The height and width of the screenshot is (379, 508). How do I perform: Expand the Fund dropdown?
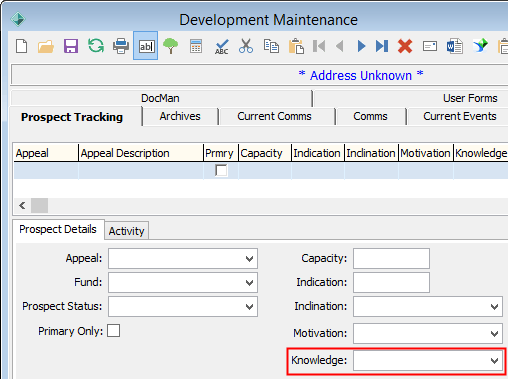249,283
